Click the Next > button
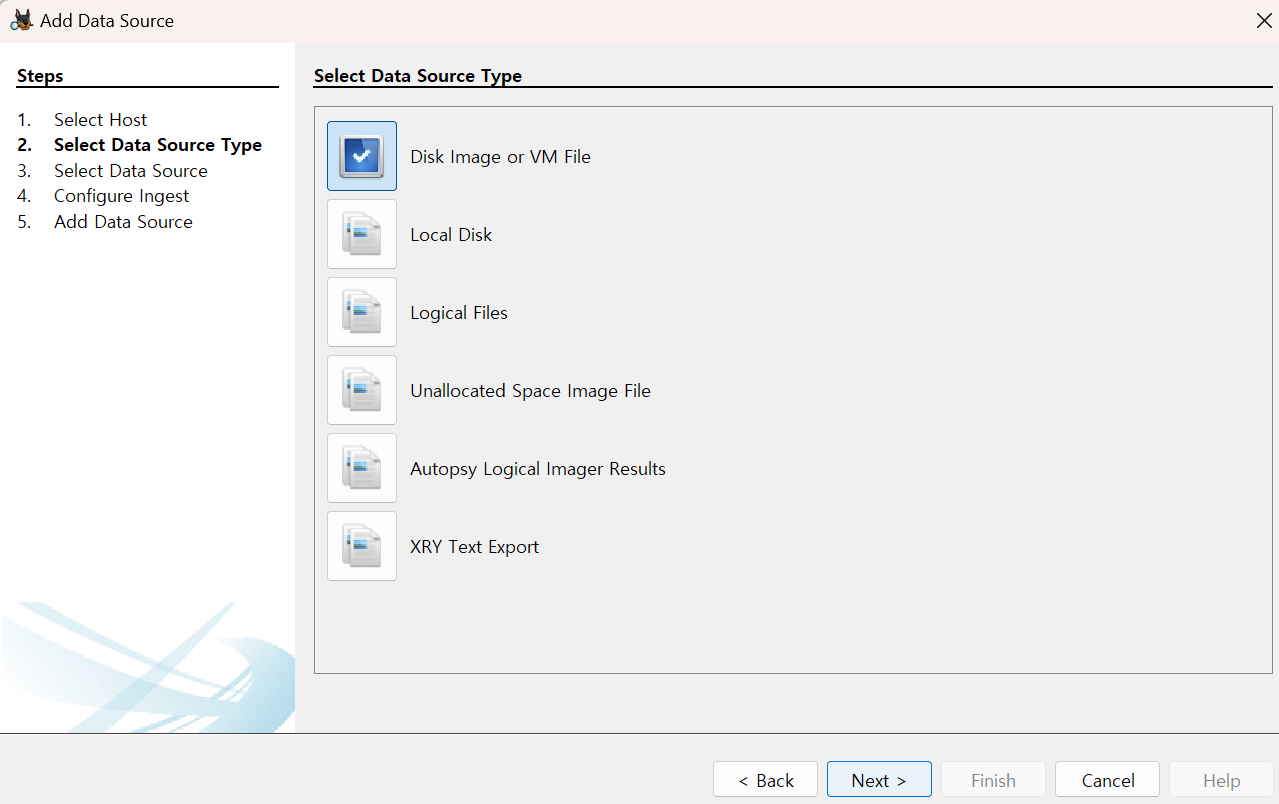This screenshot has width=1279, height=804. pyautogui.click(x=879, y=780)
